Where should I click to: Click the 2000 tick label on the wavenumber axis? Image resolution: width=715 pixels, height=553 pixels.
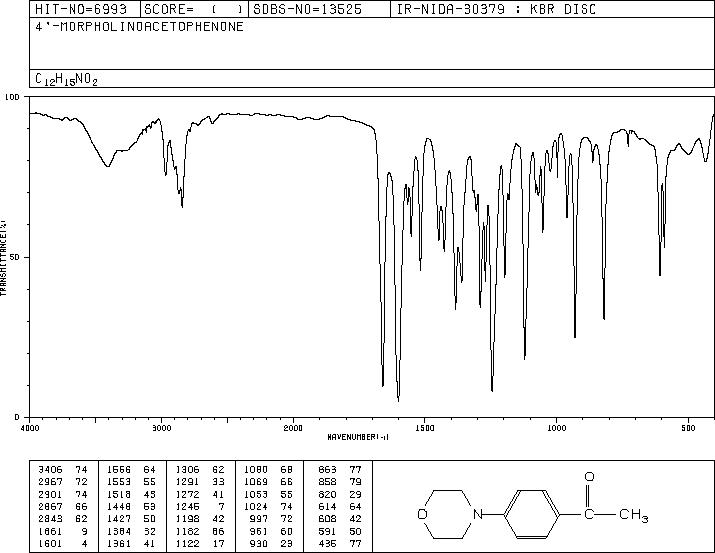[x=293, y=428]
